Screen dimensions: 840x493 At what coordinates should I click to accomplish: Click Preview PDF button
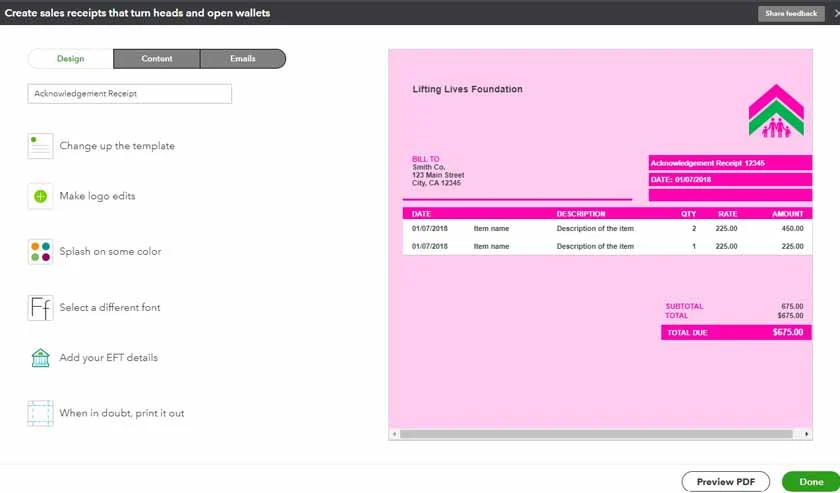coord(726,482)
